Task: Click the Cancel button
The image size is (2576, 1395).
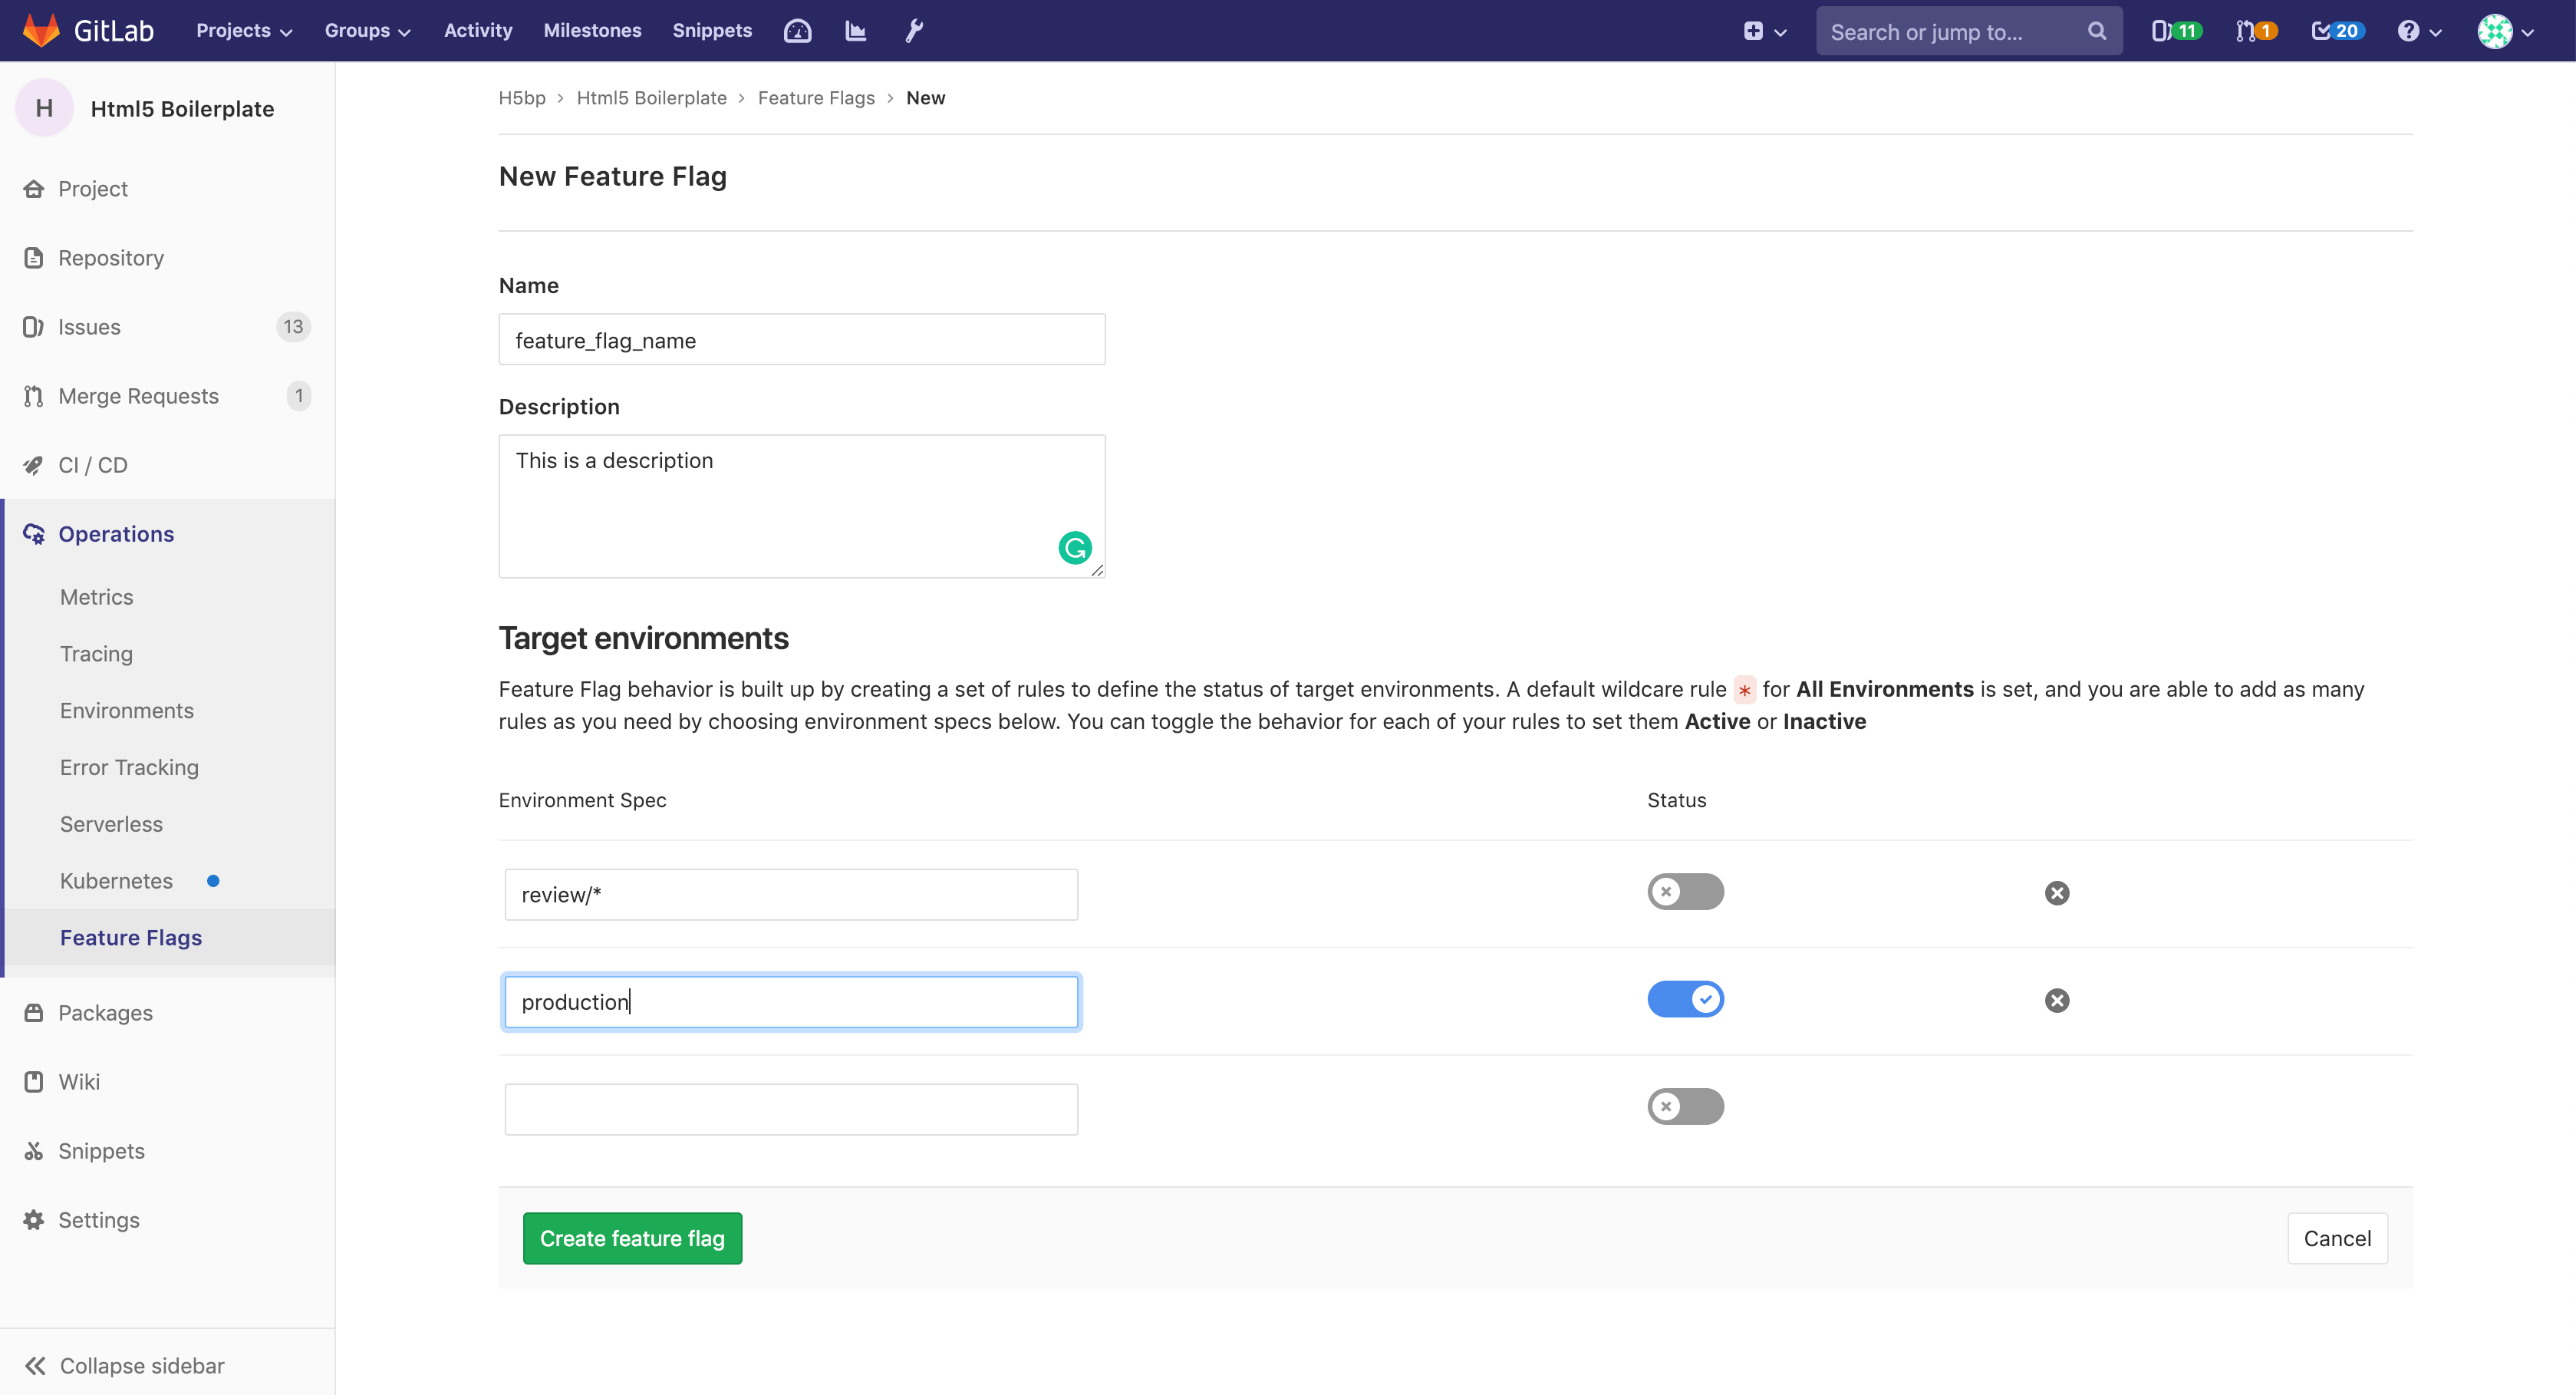Action: pyautogui.click(x=2337, y=1237)
